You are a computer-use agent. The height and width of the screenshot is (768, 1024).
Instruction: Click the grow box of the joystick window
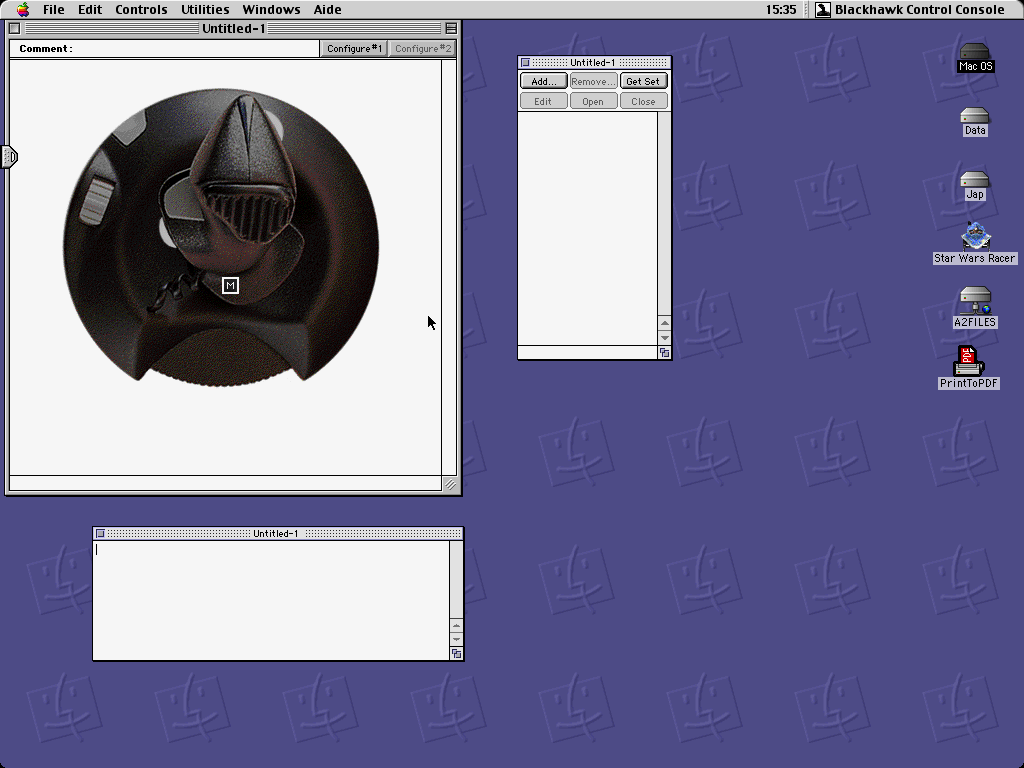pyautogui.click(x=450, y=484)
